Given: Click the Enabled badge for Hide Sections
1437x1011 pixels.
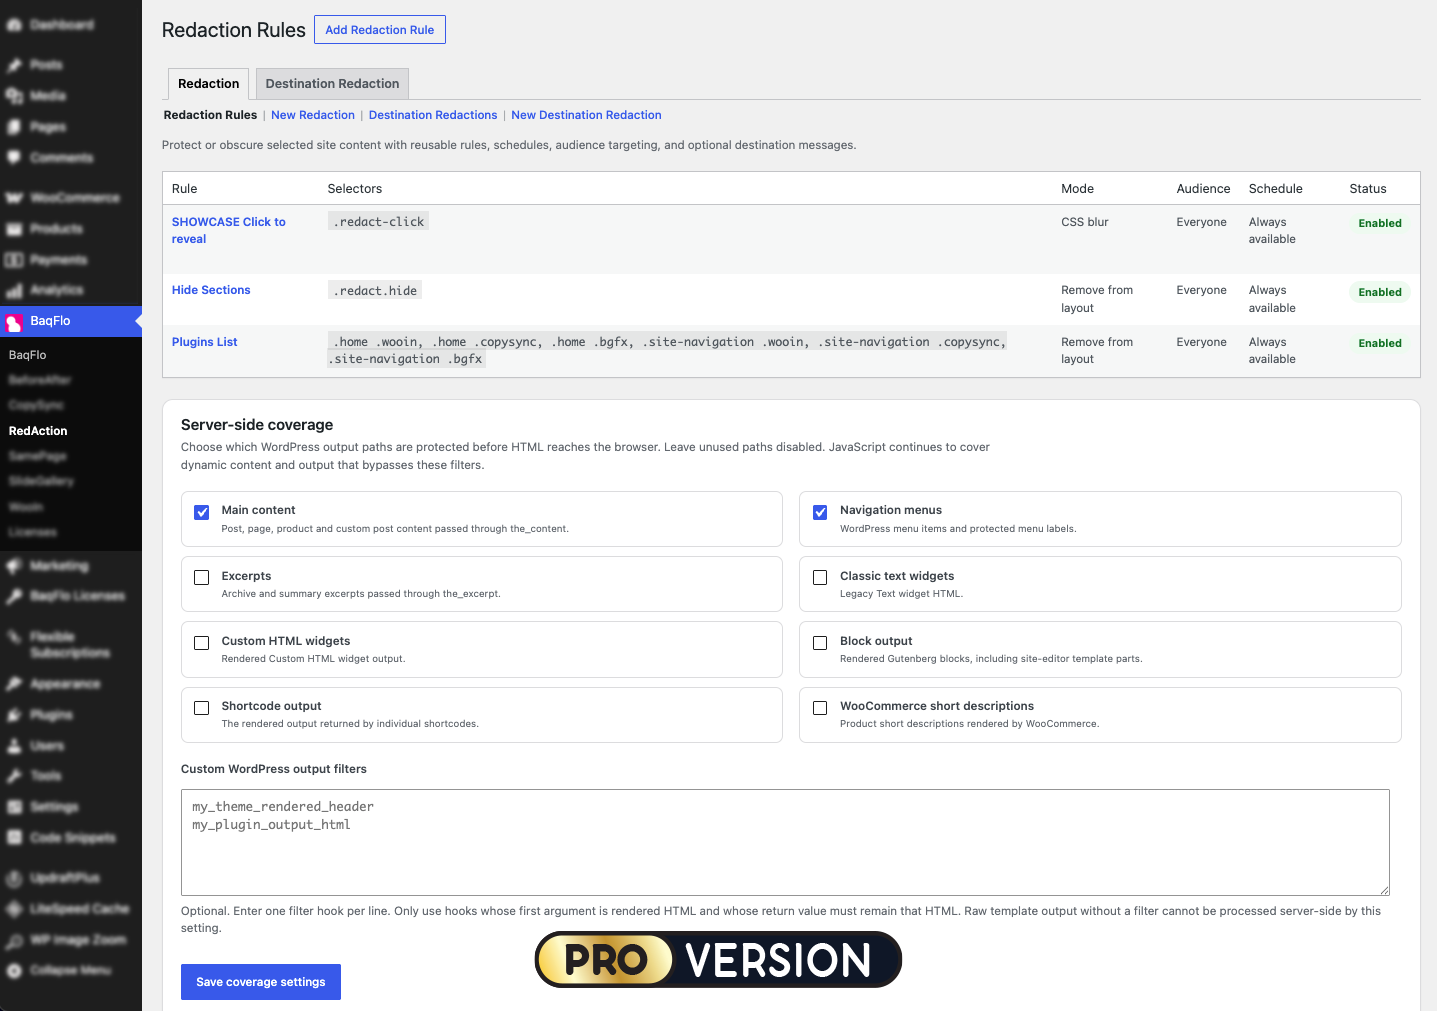Looking at the screenshot, I should pos(1380,292).
